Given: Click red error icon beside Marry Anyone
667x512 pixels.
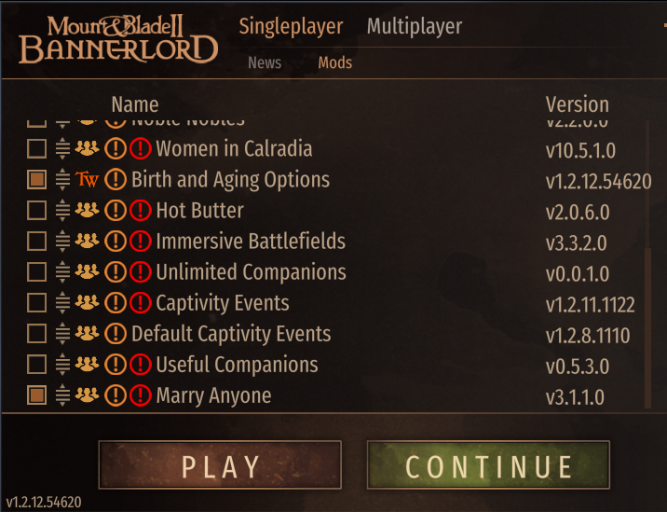Looking at the screenshot, I should [140, 395].
